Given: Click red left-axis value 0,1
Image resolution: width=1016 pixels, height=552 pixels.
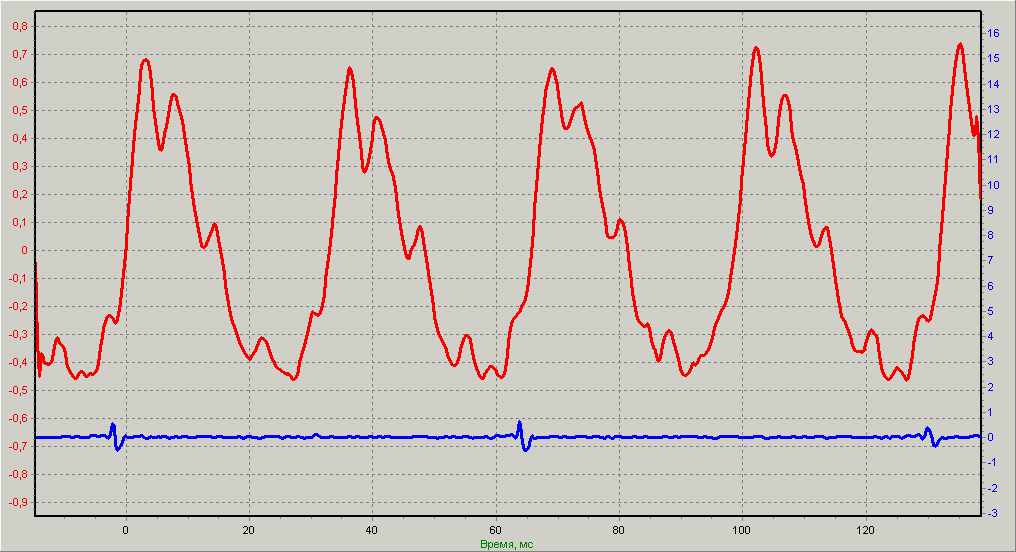Looking at the screenshot, I should [x=19, y=222].
